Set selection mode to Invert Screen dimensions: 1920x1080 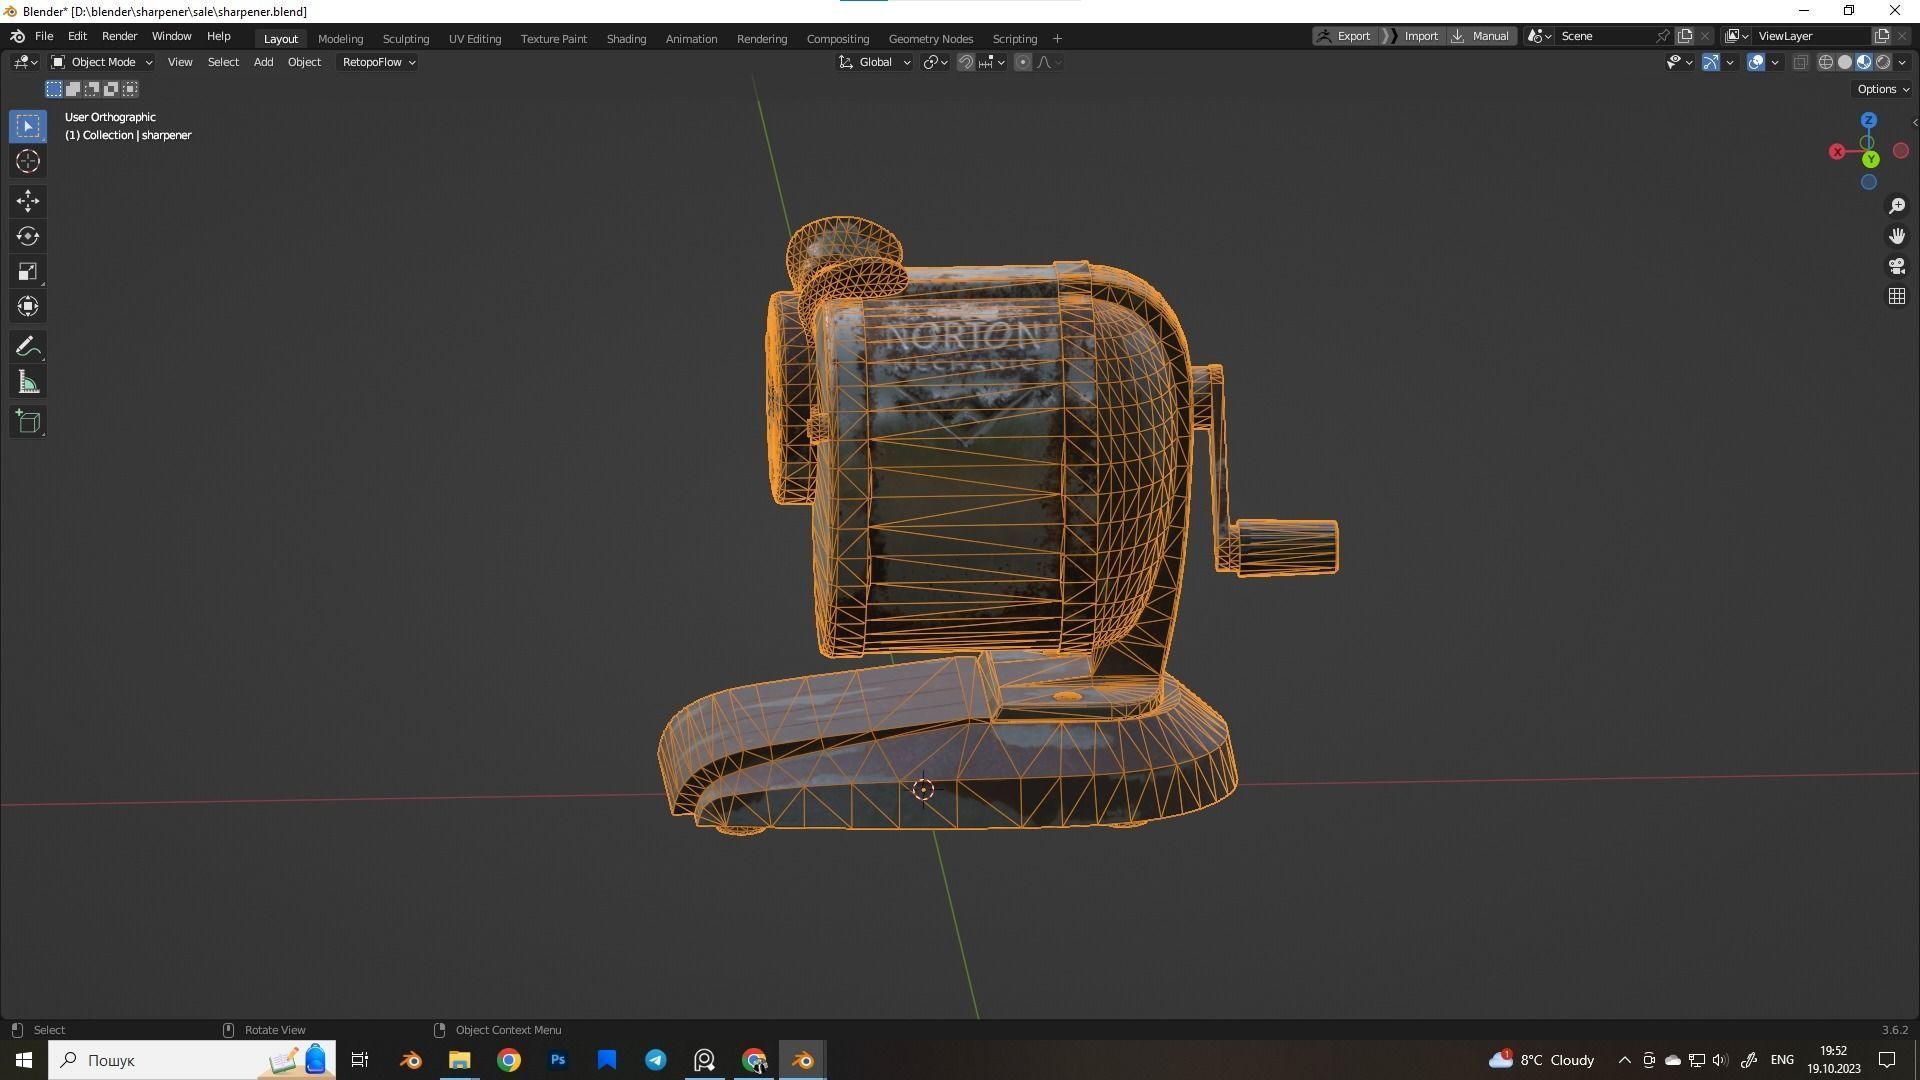pos(111,89)
